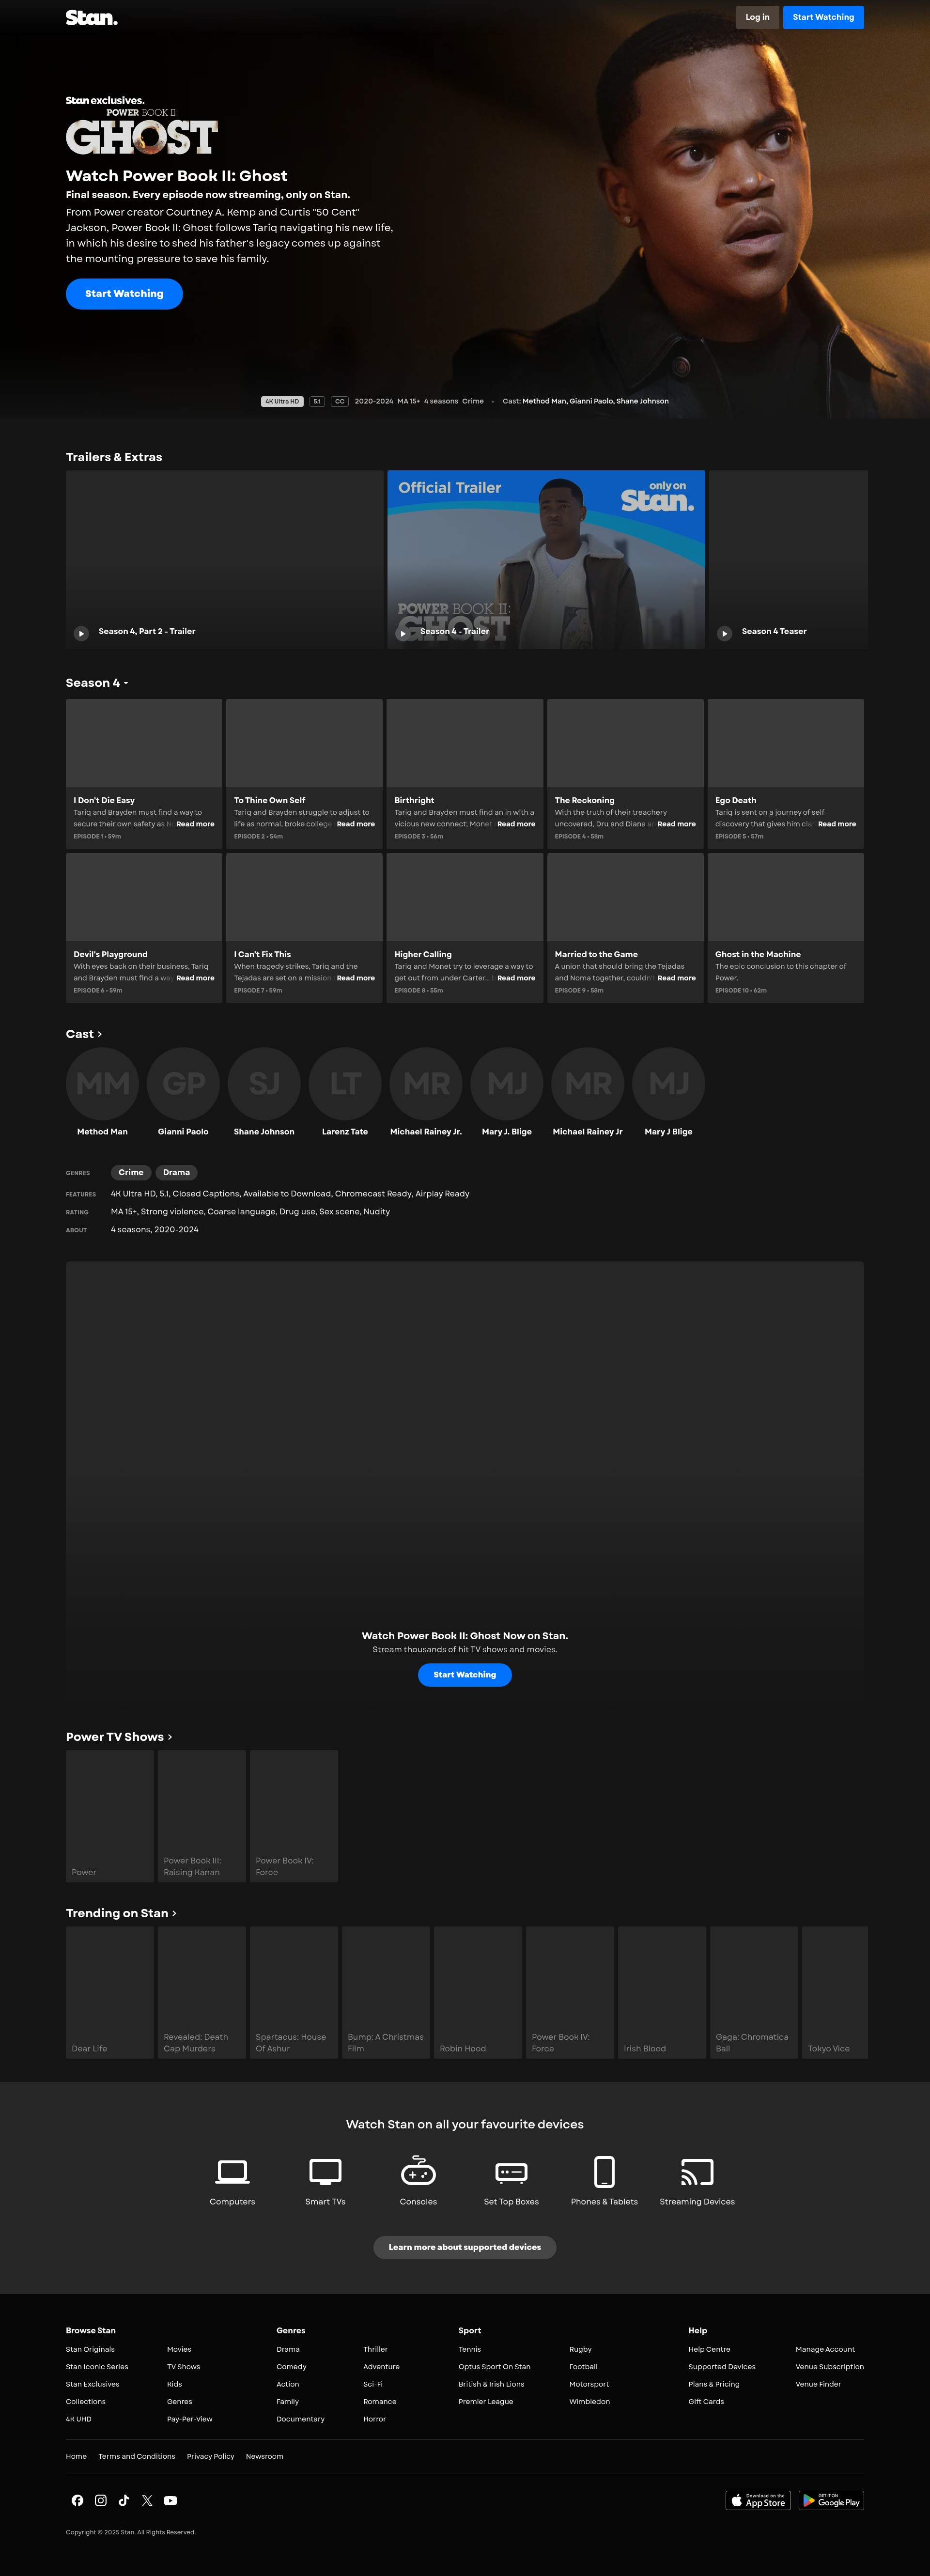Click hero Start Watching button

click(x=124, y=294)
